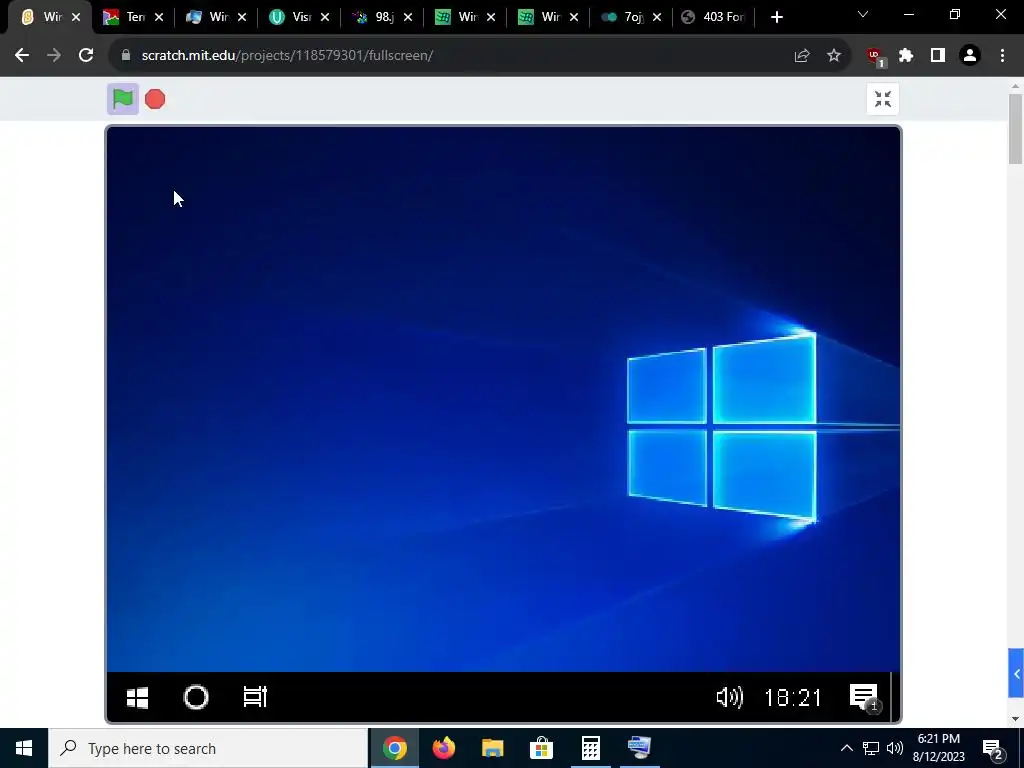Open host clock showing 6:21 PM
This screenshot has width=1024, height=768.
click(x=938, y=748)
